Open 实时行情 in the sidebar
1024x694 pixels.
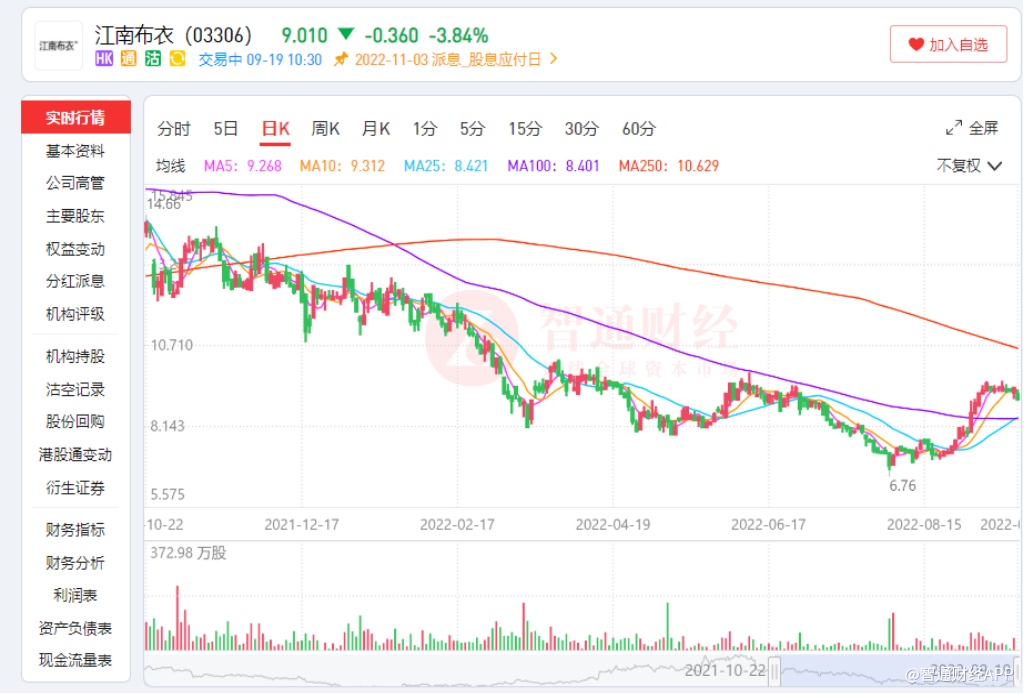(x=76, y=118)
